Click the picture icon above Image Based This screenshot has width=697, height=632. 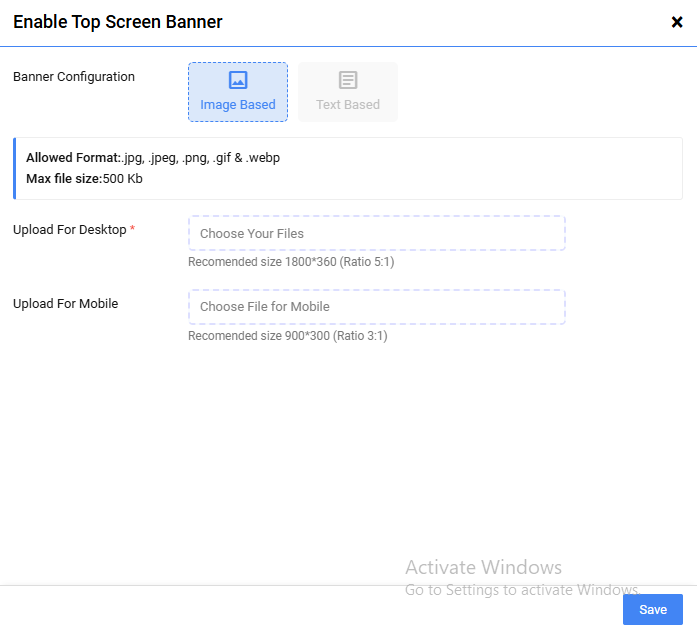point(238,80)
